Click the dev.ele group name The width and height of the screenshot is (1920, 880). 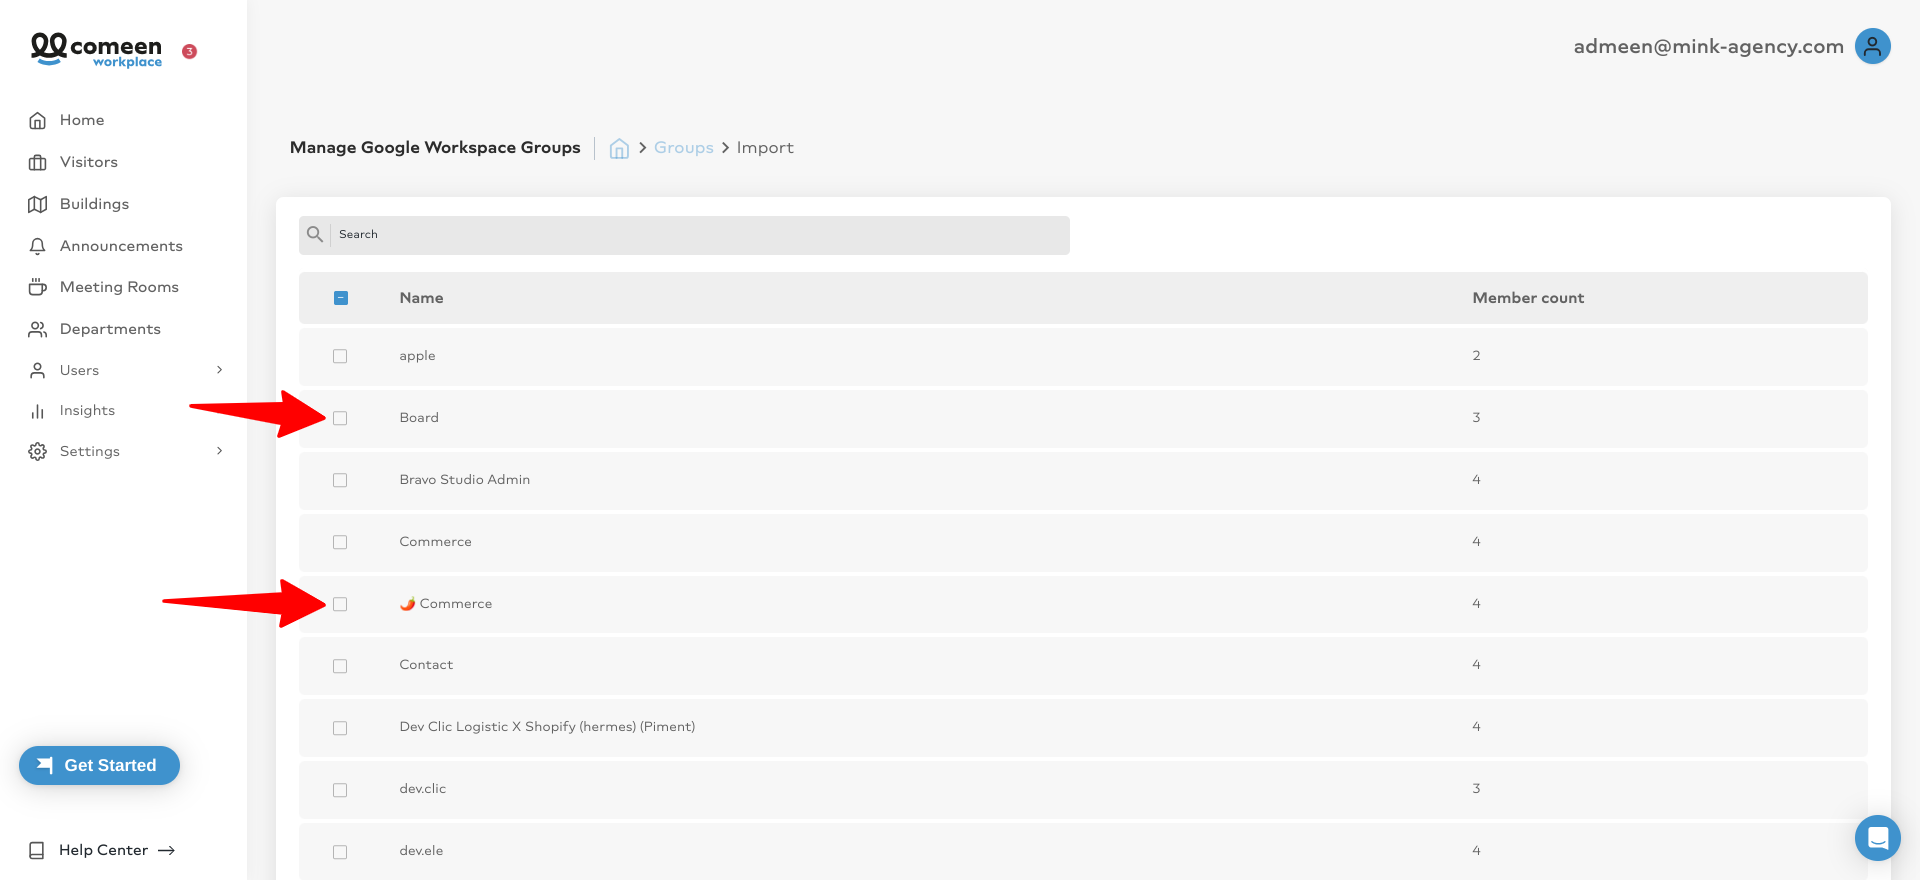coord(421,851)
